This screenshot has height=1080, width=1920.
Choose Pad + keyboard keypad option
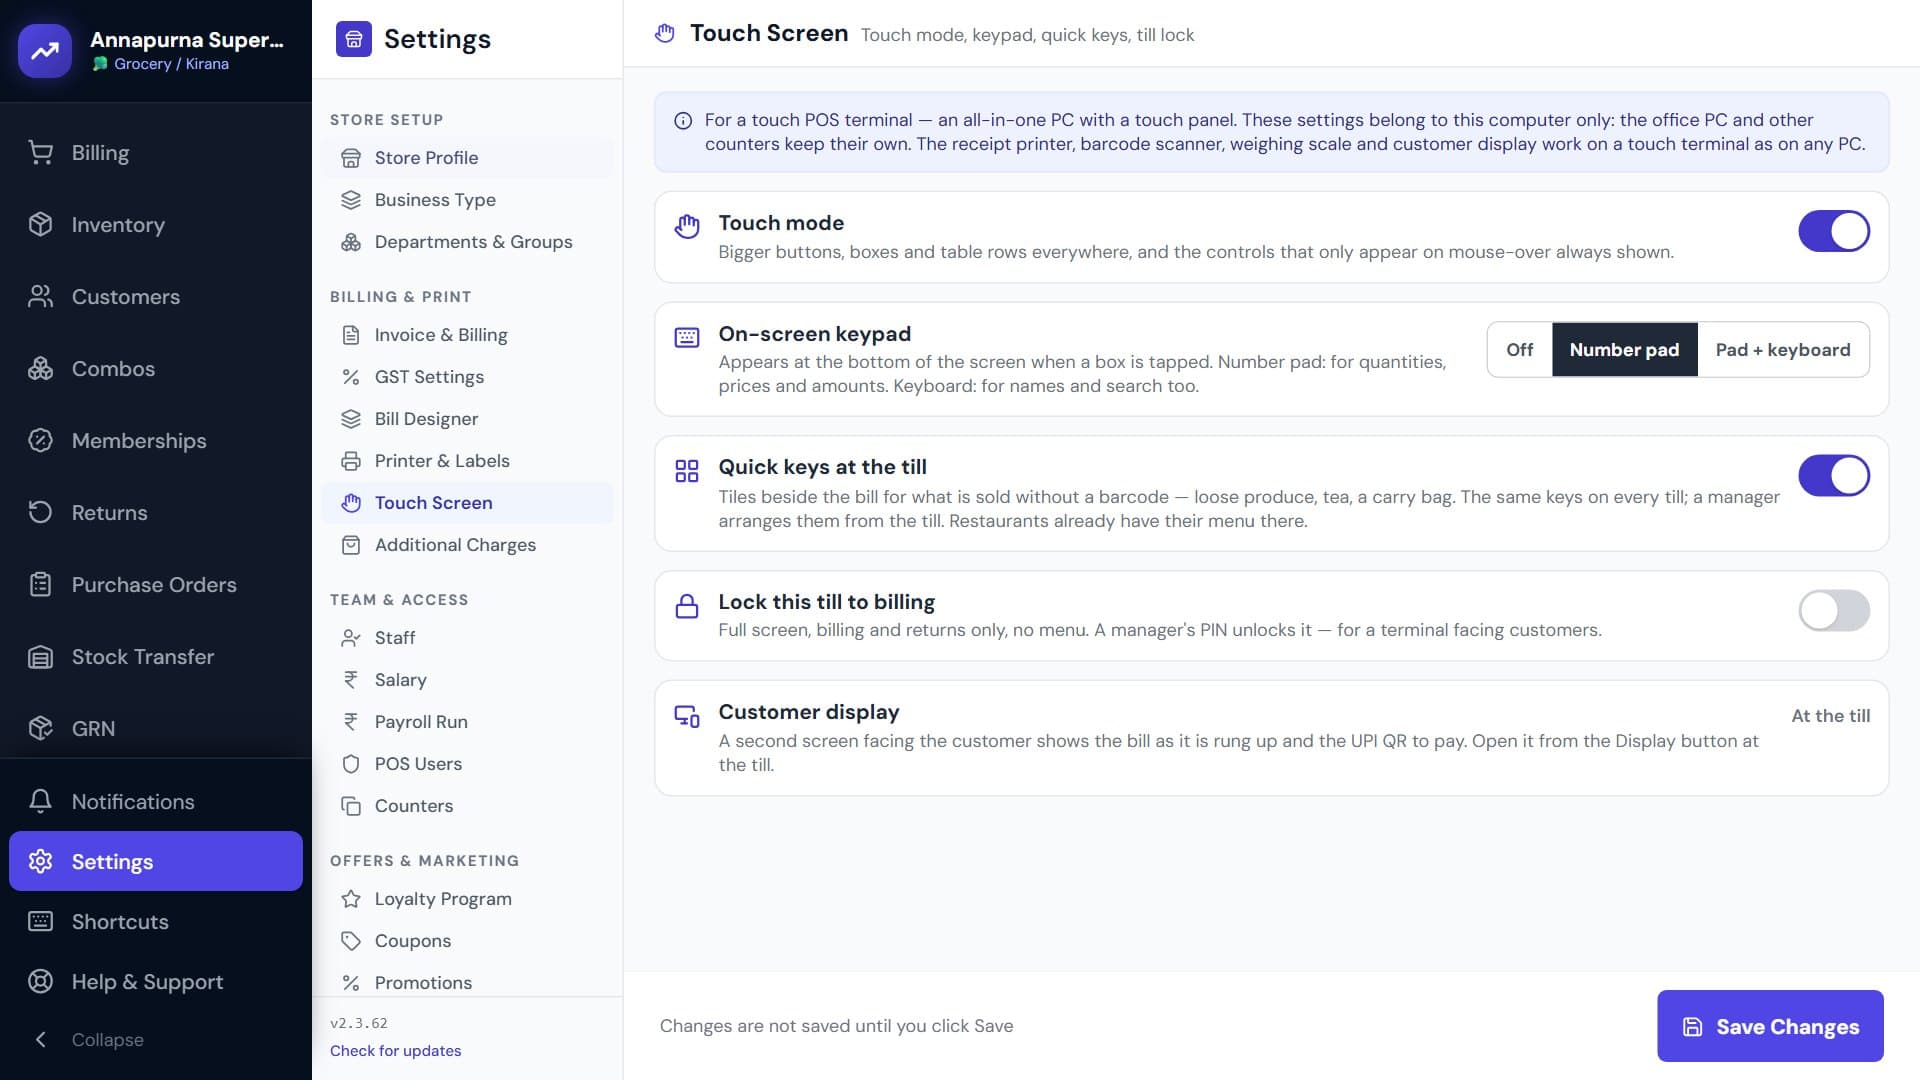tap(1783, 350)
